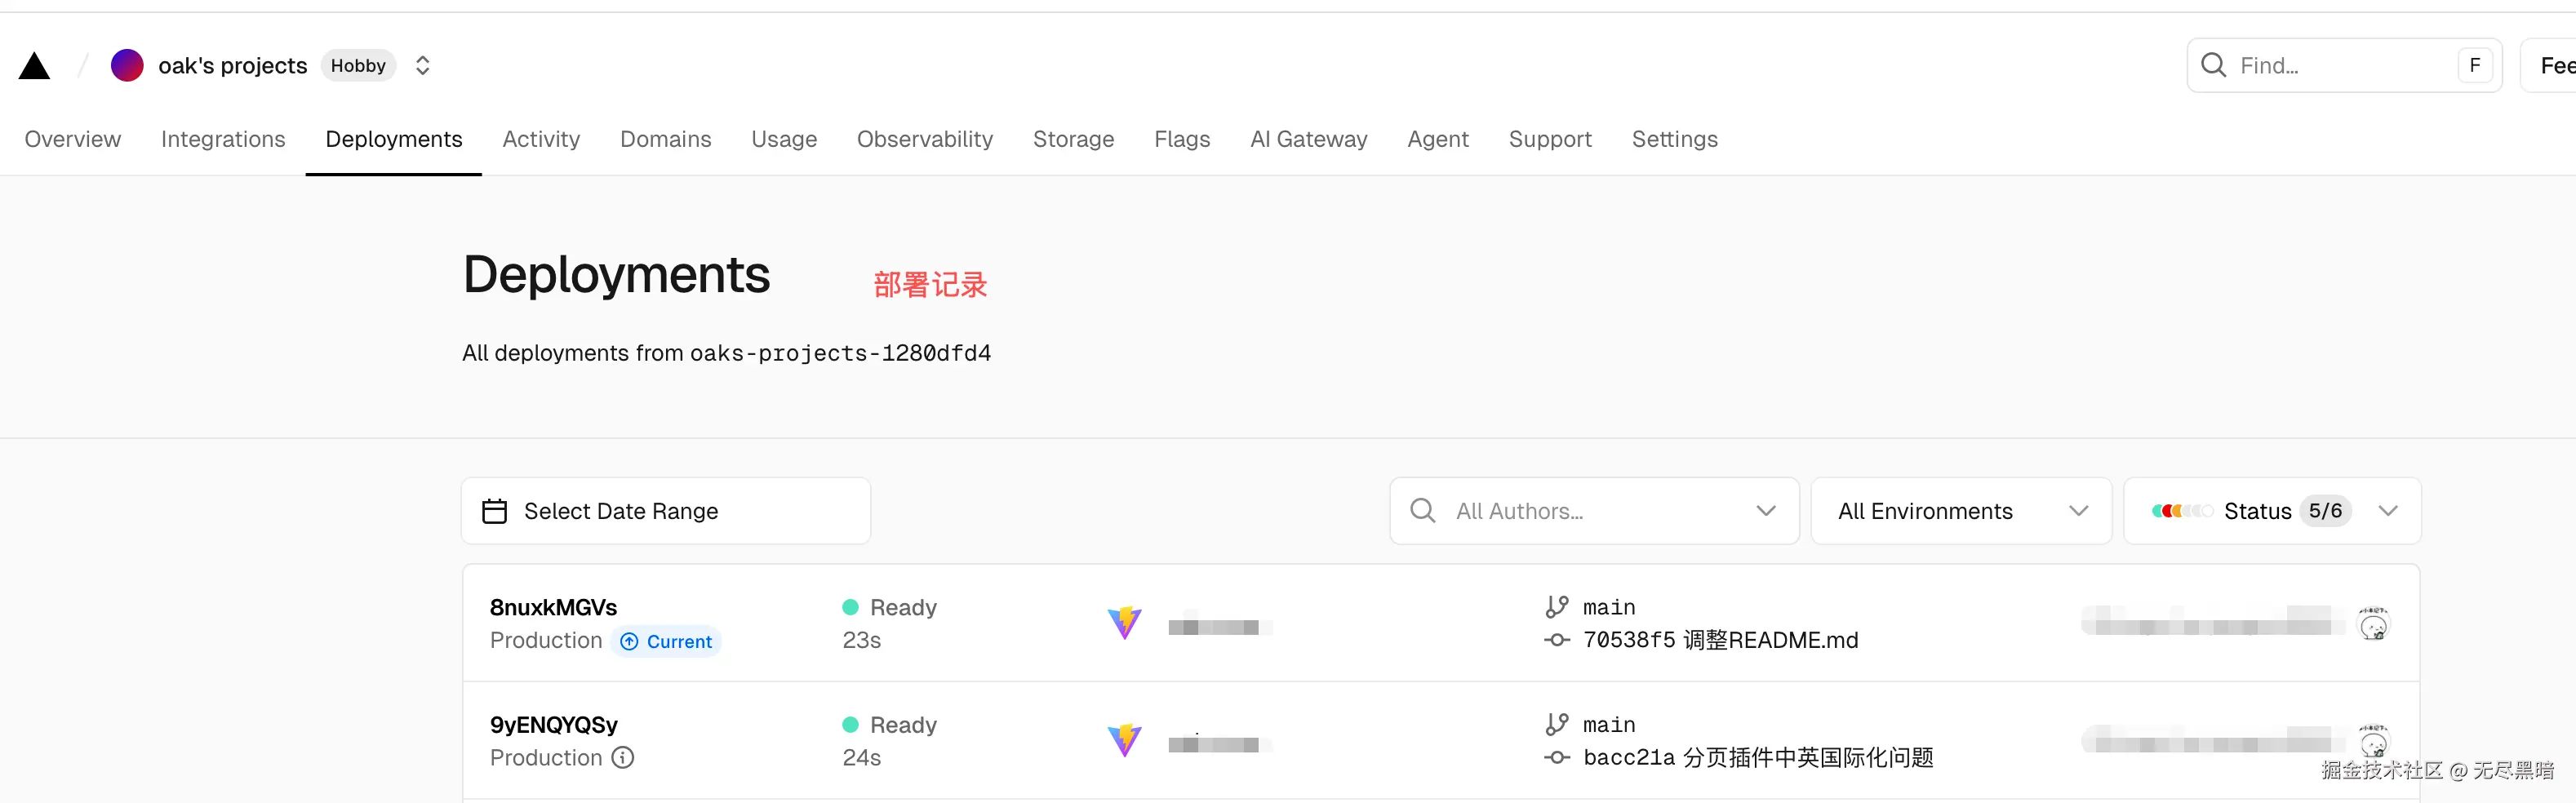Click the info icon beside 9yENQYQSy Production

coord(623,758)
